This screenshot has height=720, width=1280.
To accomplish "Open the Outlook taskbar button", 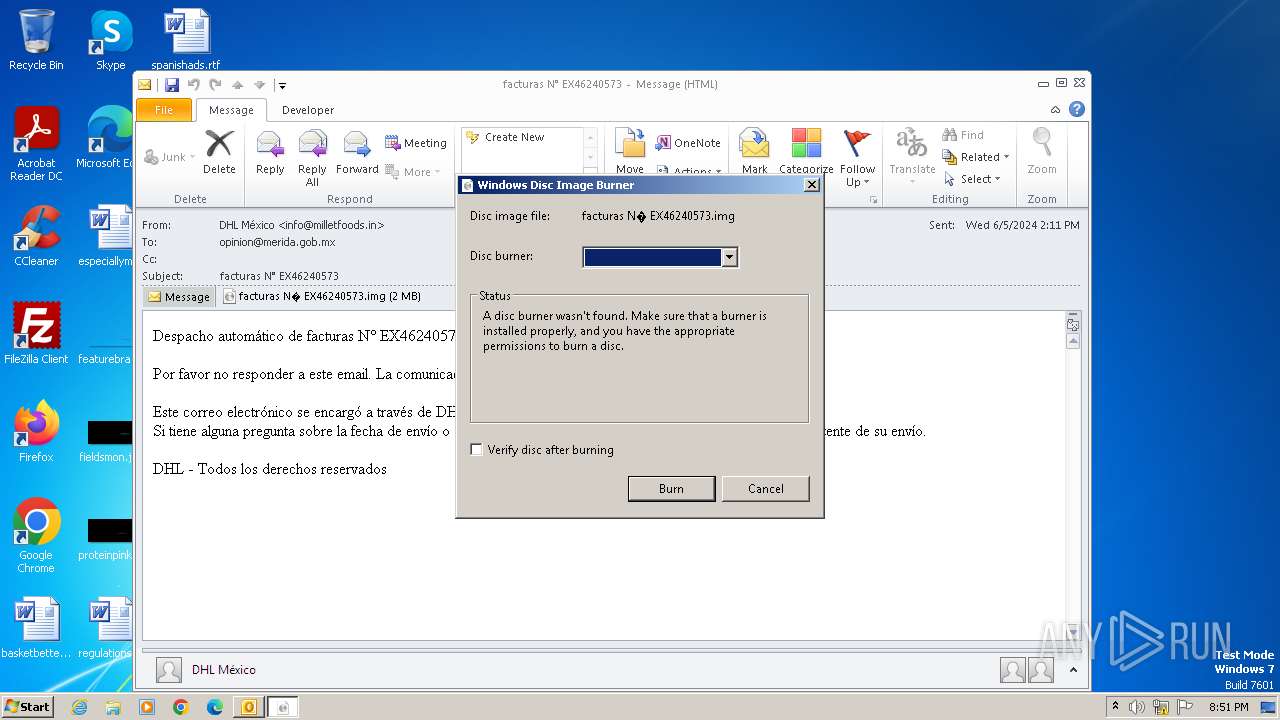I will click(248, 707).
